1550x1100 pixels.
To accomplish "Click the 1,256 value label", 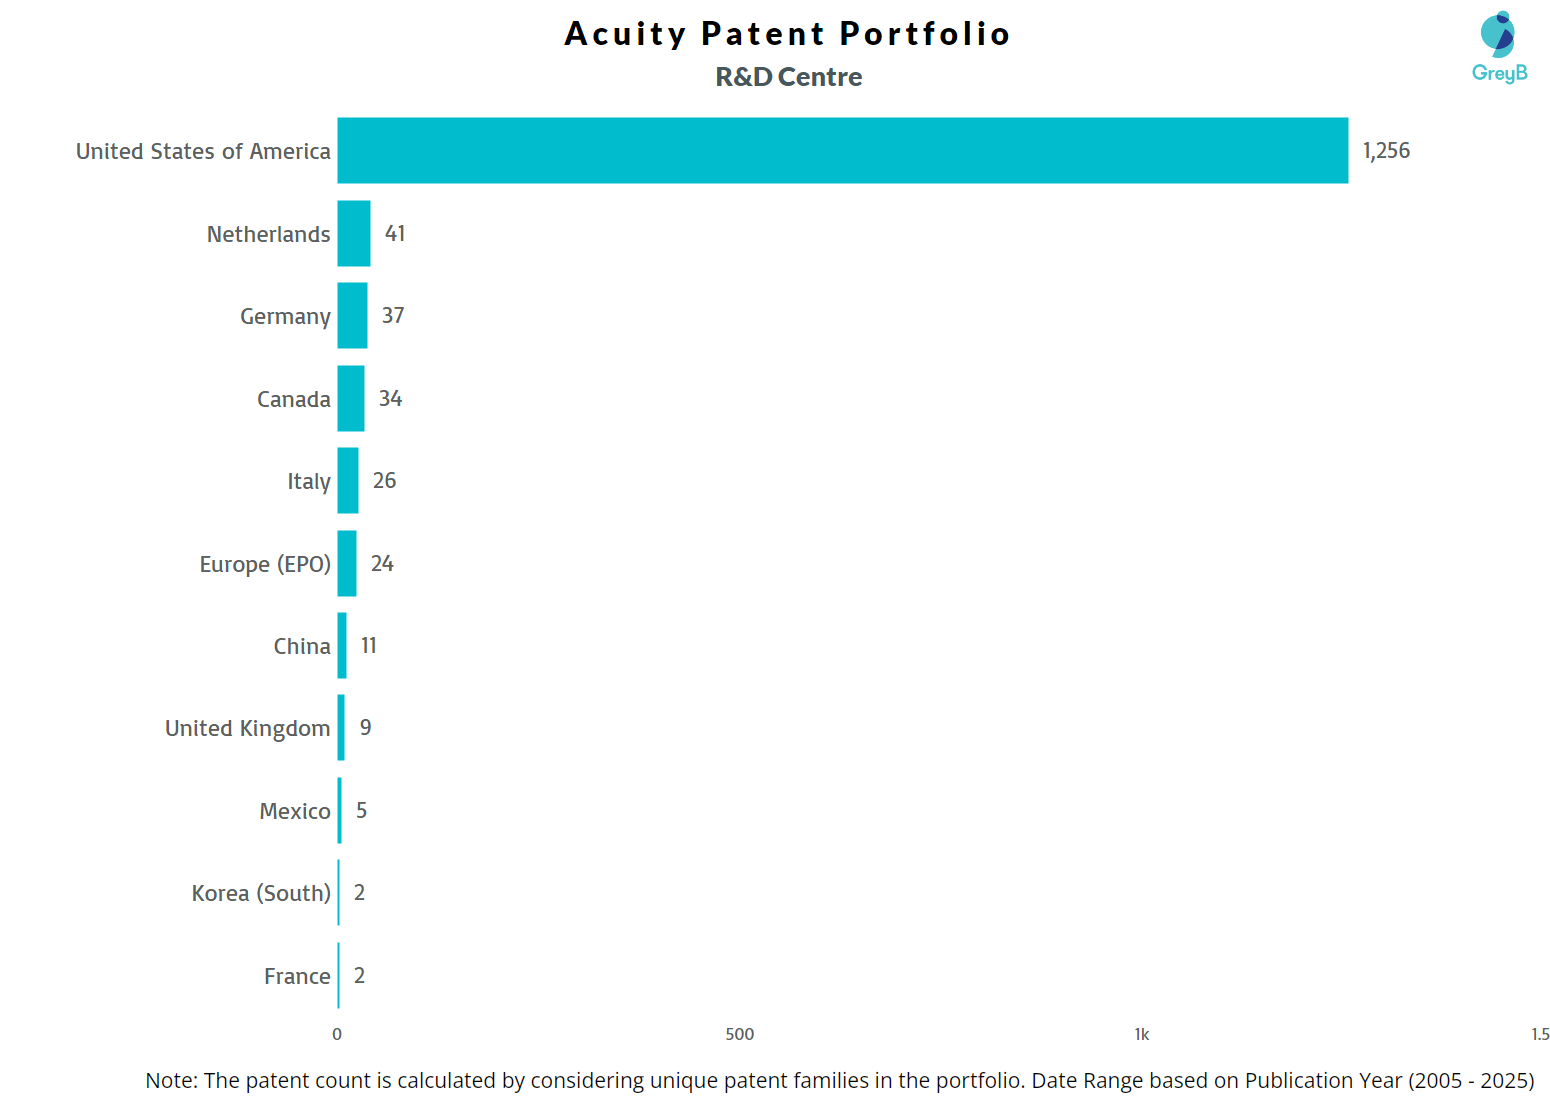I will tap(1386, 151).
